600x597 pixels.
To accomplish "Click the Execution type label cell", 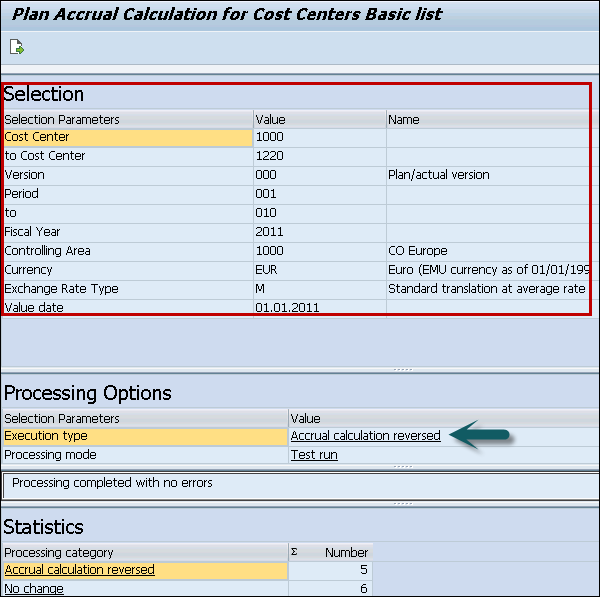I will pos(144,436).
